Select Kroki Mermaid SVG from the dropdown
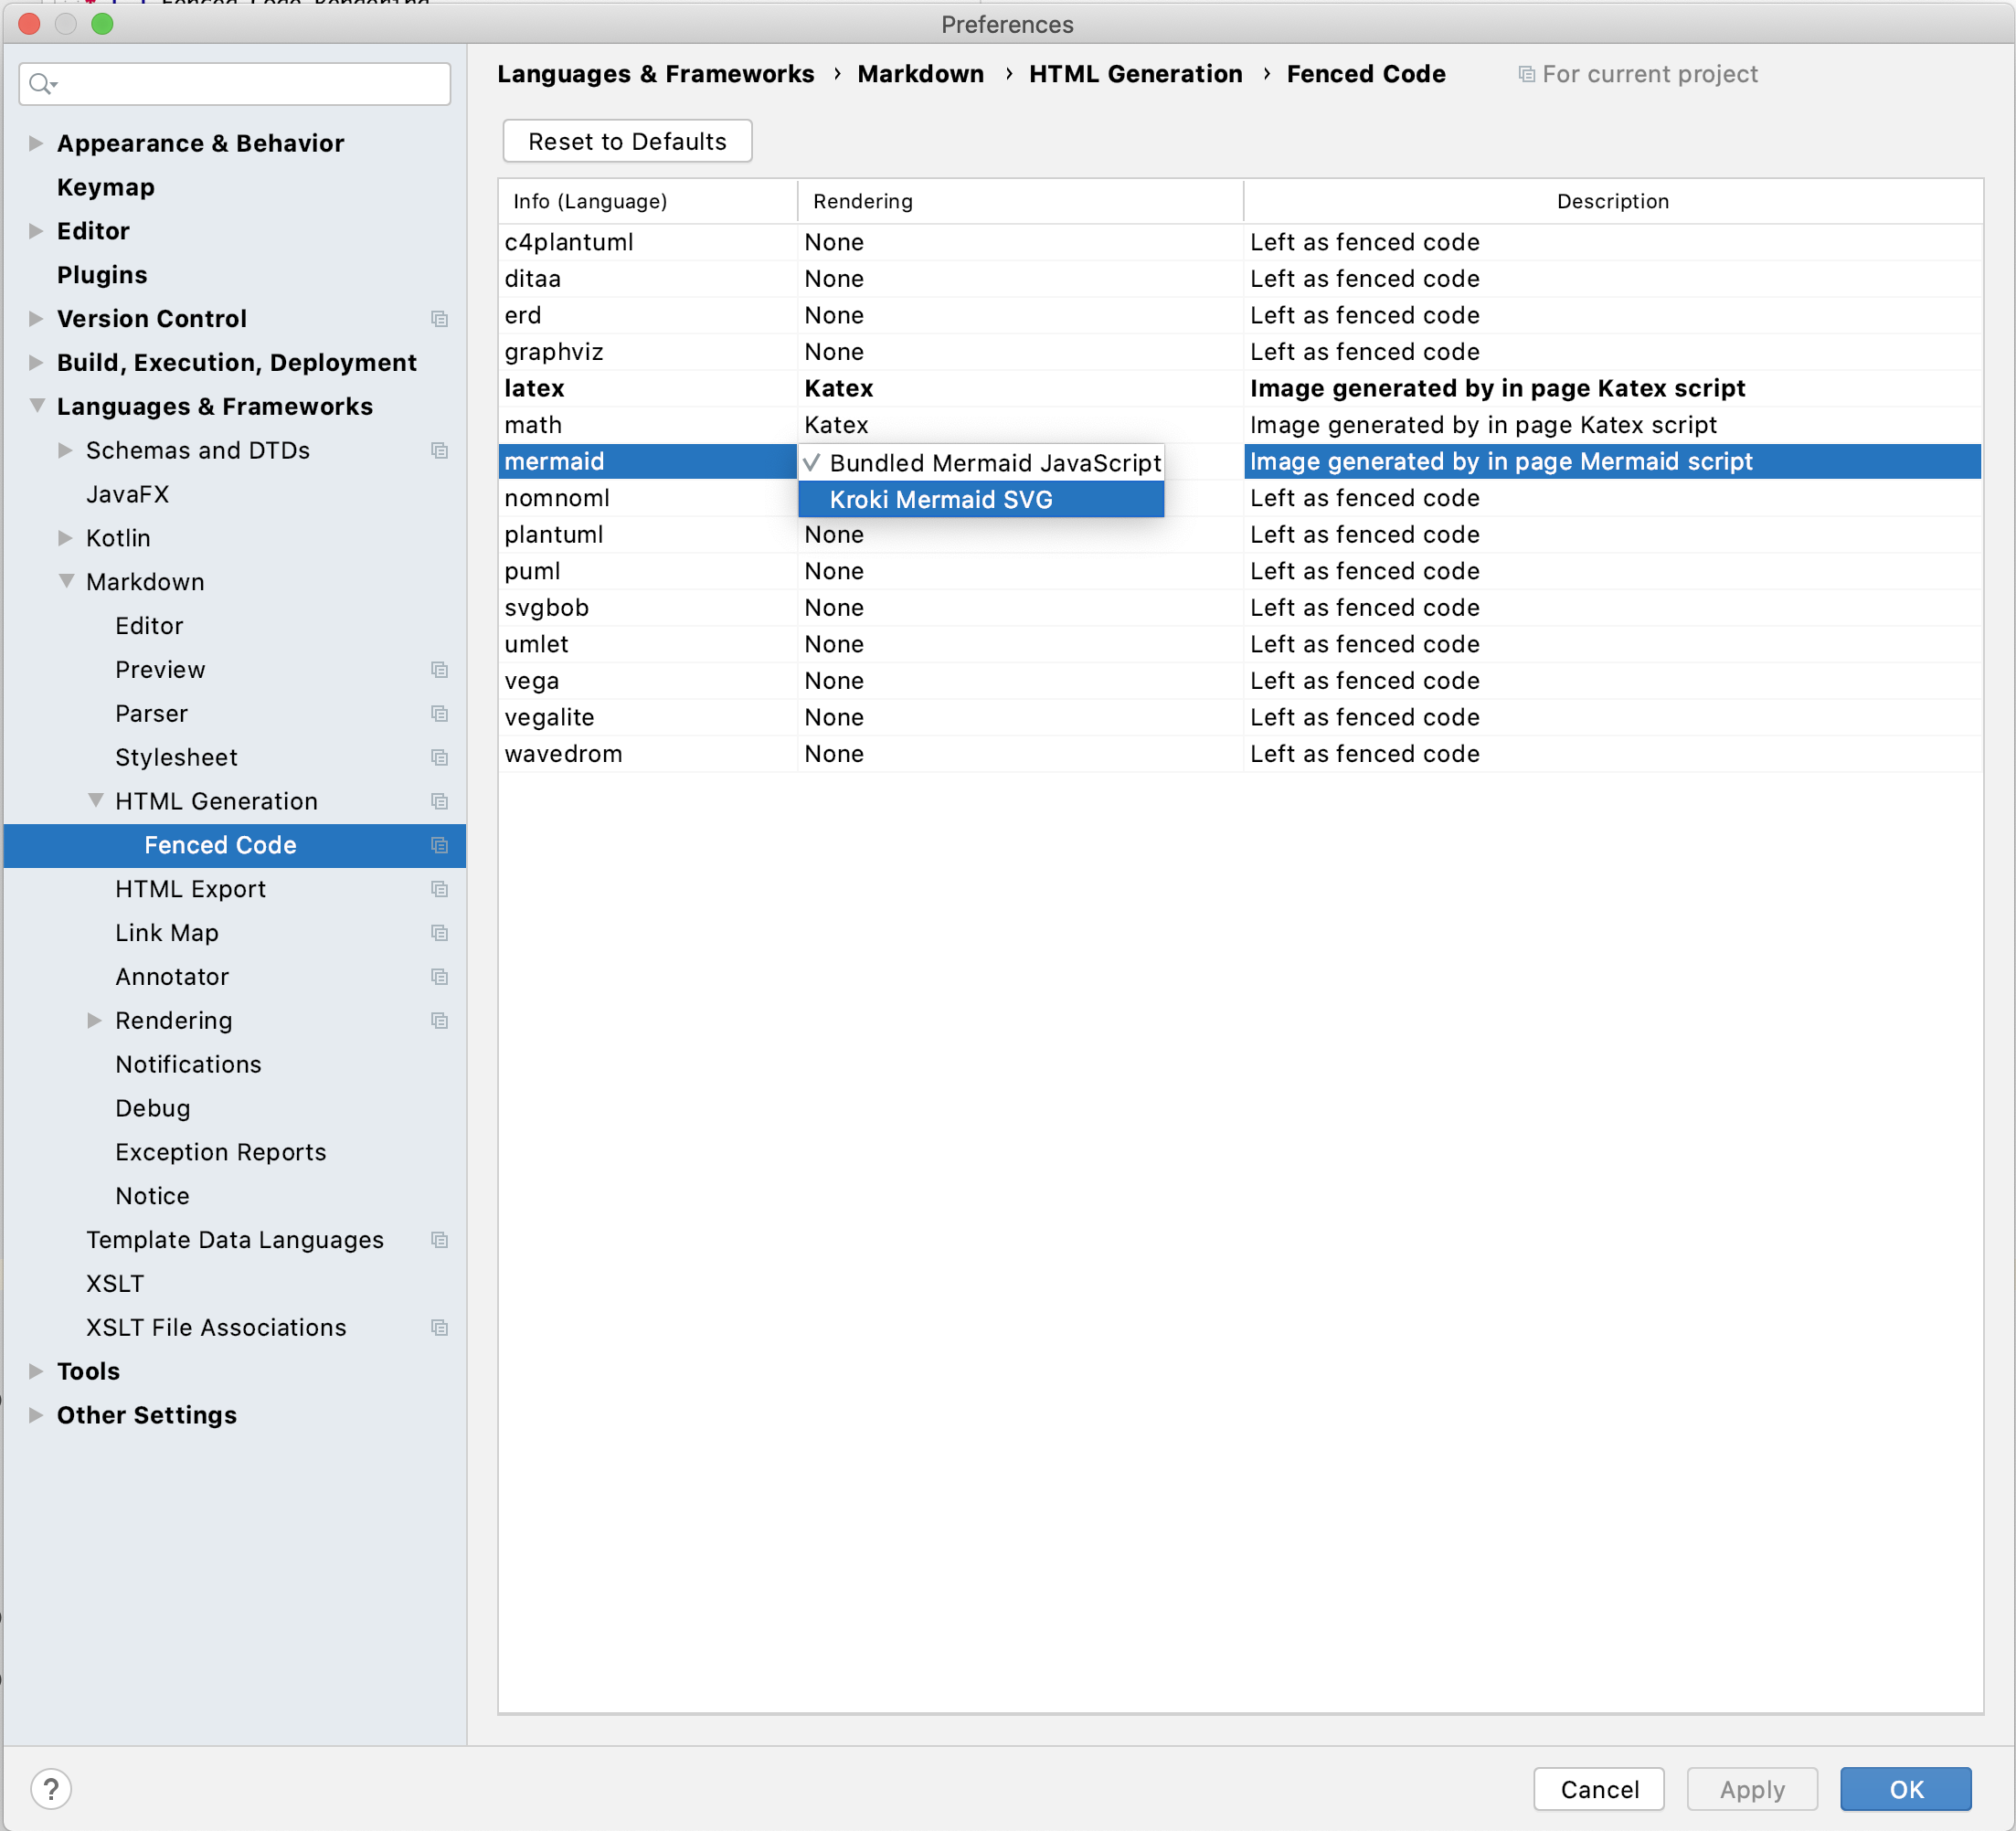The height and width of the screenshot is (1831, 2016). click(x=940, y=499)
